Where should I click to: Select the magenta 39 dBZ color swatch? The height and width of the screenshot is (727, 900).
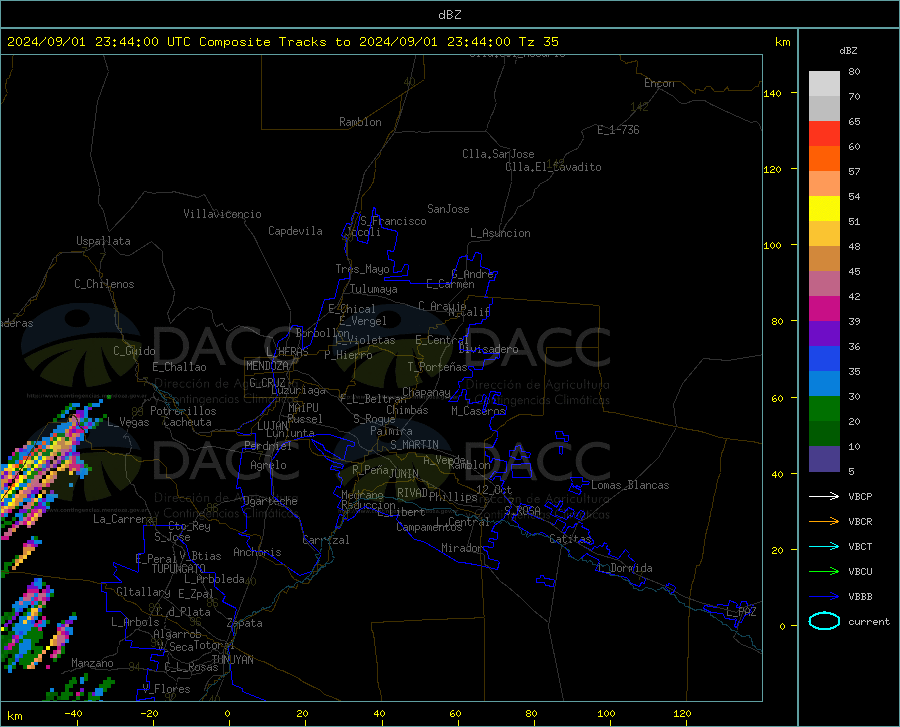tap(824, 309)
